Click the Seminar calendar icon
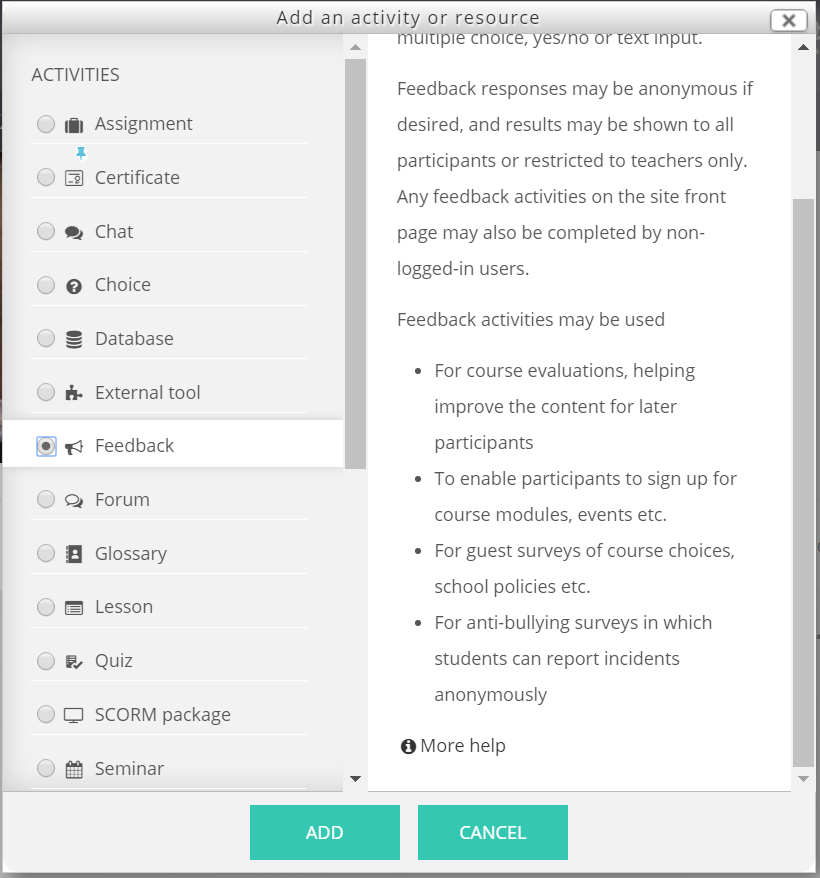The image size is (820, 878). (74, 769)
